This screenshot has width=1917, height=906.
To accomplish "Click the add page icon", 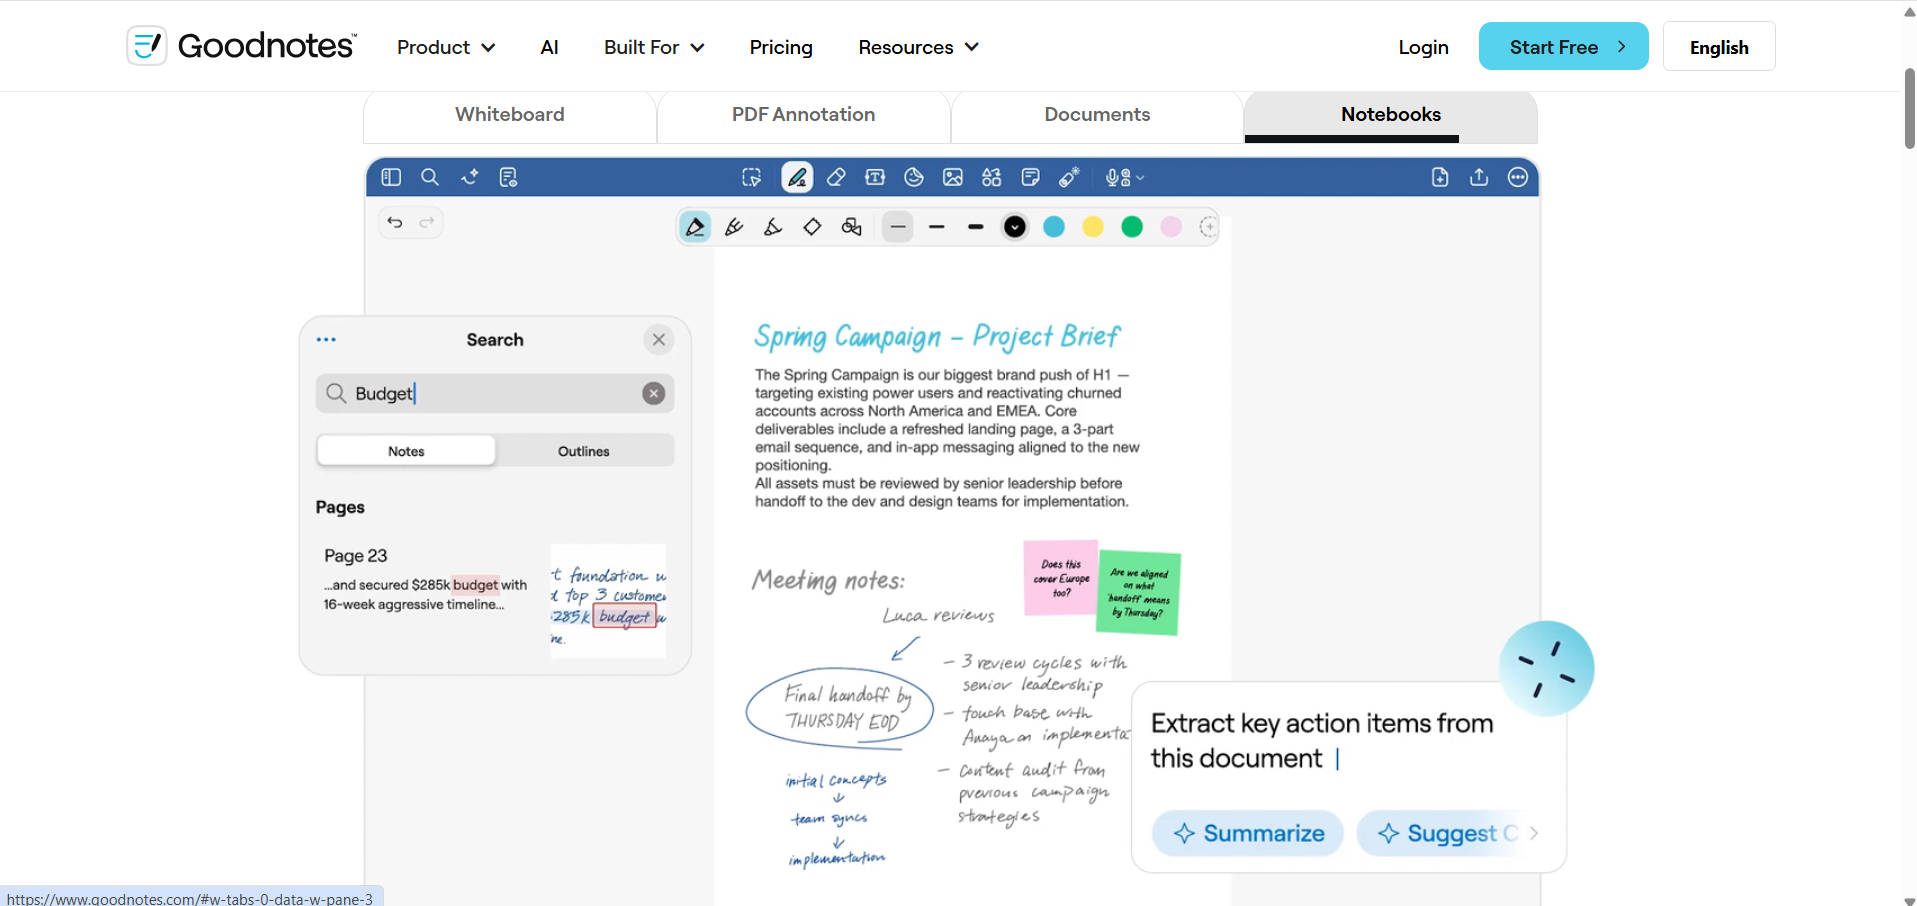I will [1440, 177].
